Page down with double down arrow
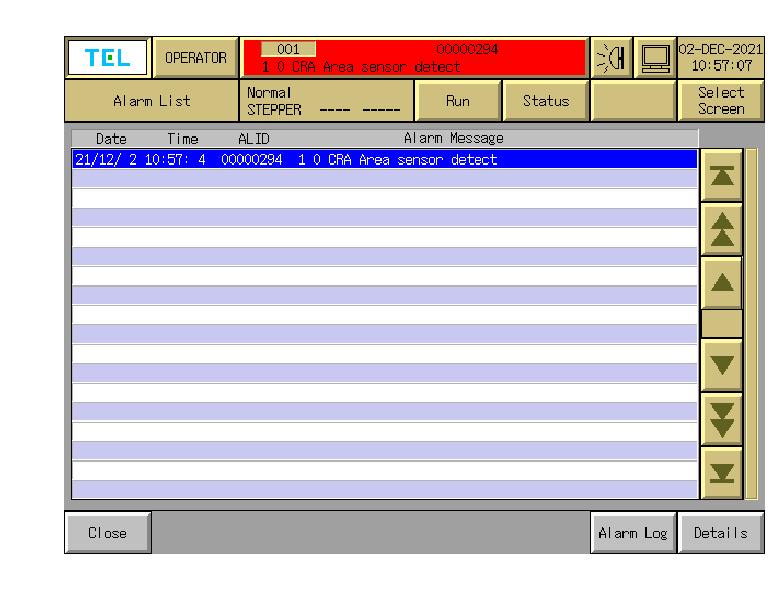The image size is (784, 612). pos(723,415)
